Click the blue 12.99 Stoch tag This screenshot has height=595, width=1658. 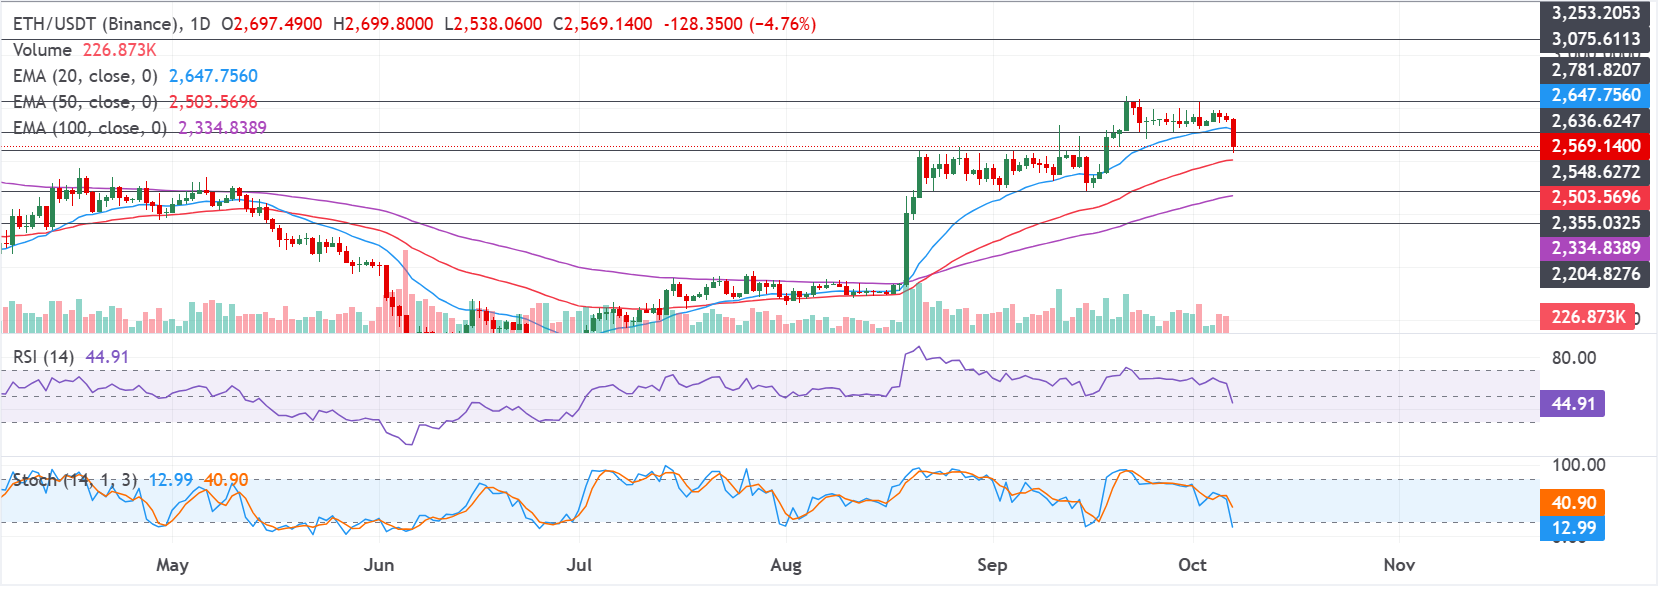(x=1572, y=528)
